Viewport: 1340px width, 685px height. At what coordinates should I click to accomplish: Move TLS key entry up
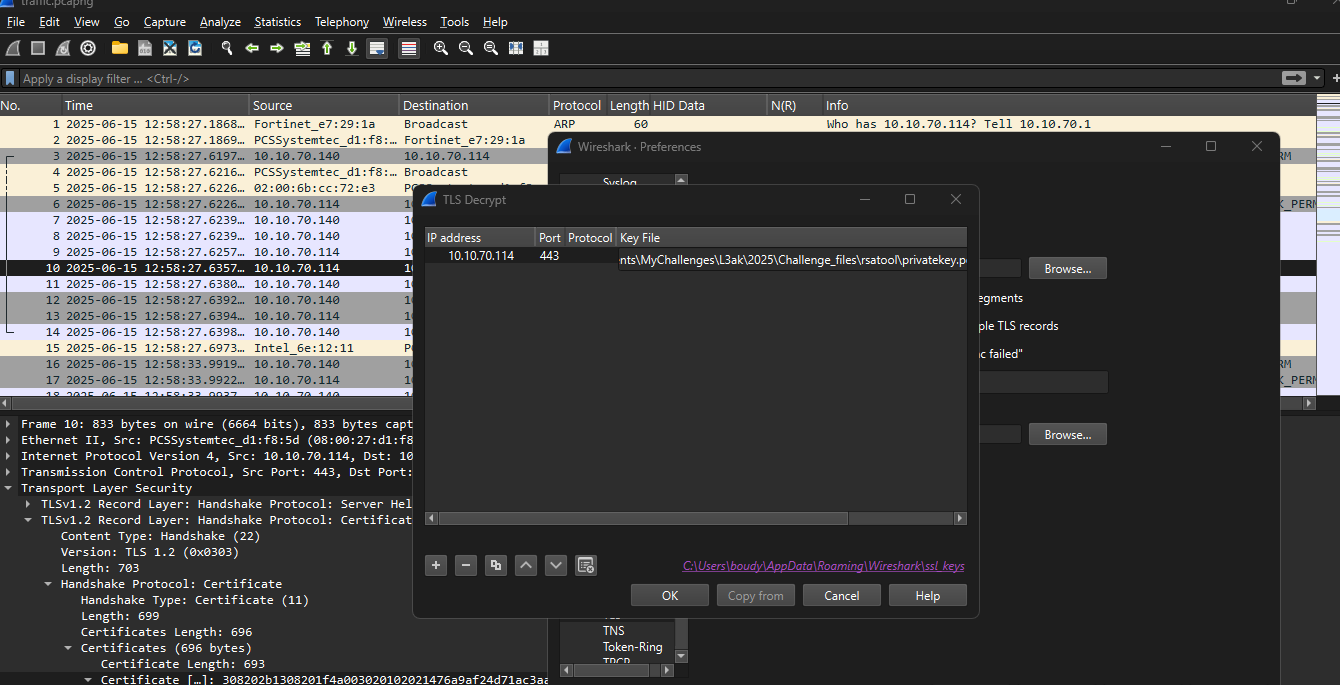click(526, 565)
